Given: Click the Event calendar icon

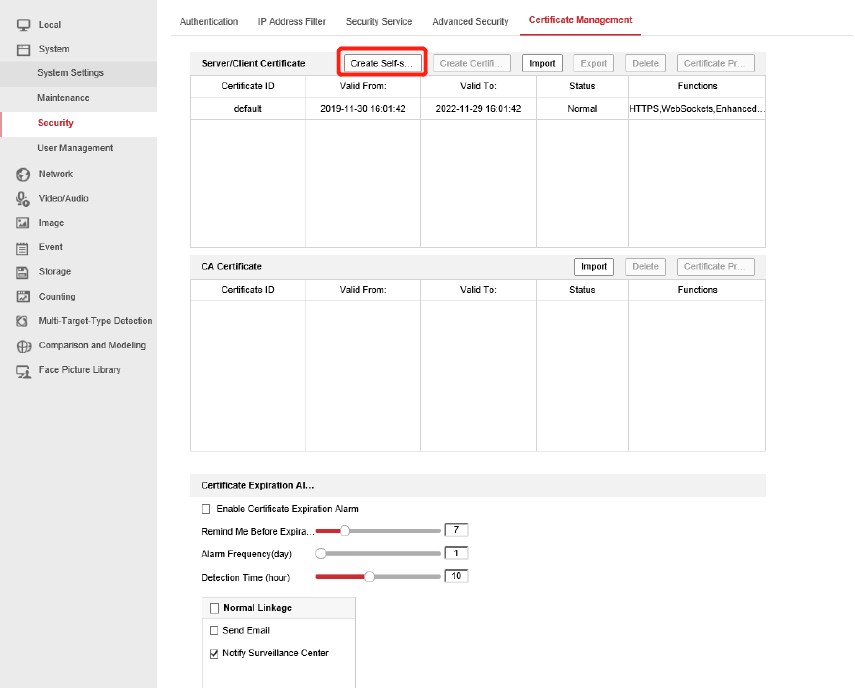Looking at the screenshot, I should pyautogui.click(x=22, y=248).
